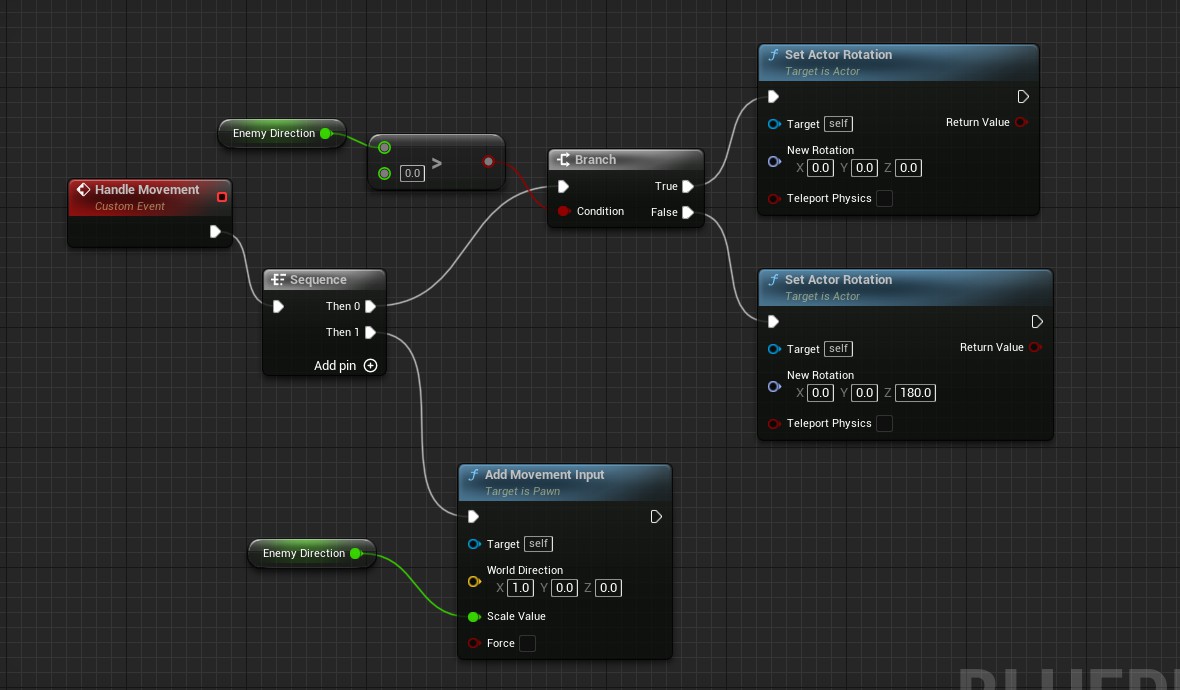This screenshot has width=1180, height=690.
Task: Click the Branch node's False output pin
Action: 688,212
